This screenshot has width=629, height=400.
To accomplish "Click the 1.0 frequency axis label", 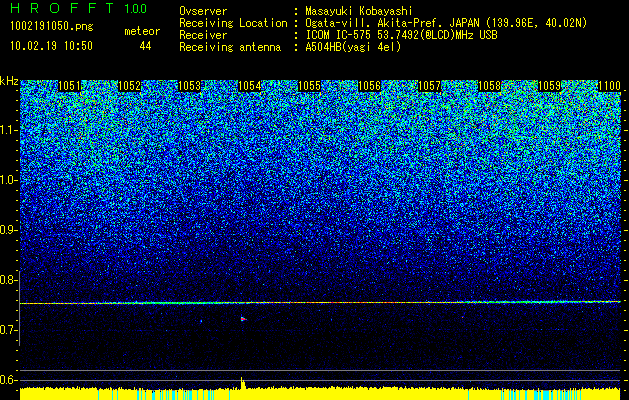I will (x=9, y=180).
